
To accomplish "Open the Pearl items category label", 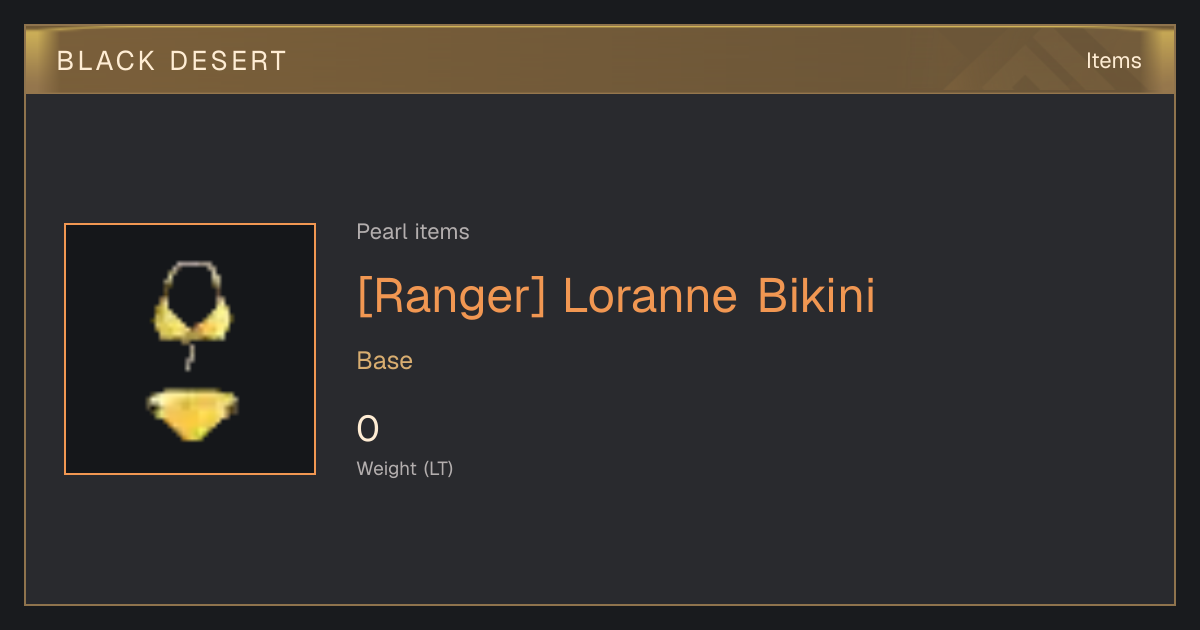I will tap(413, 232).
